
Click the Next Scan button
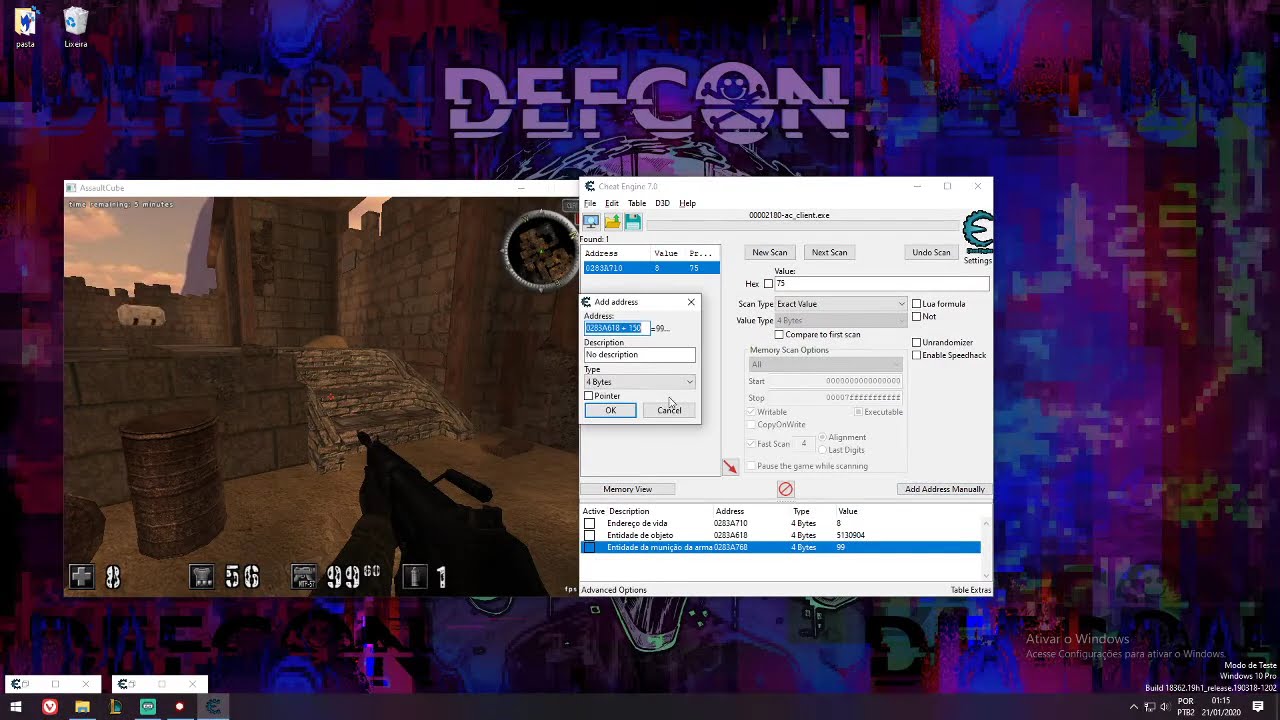[829, 253]
